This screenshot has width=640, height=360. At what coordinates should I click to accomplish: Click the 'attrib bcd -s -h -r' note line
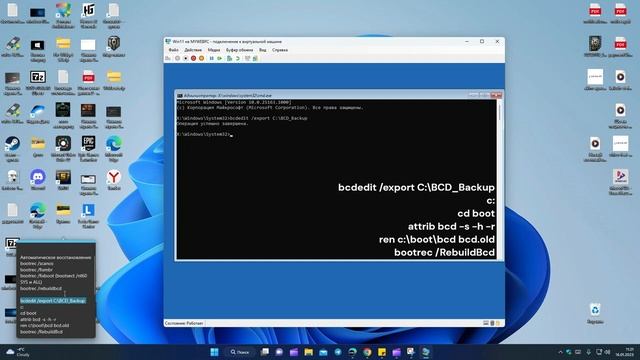(38, 319)
